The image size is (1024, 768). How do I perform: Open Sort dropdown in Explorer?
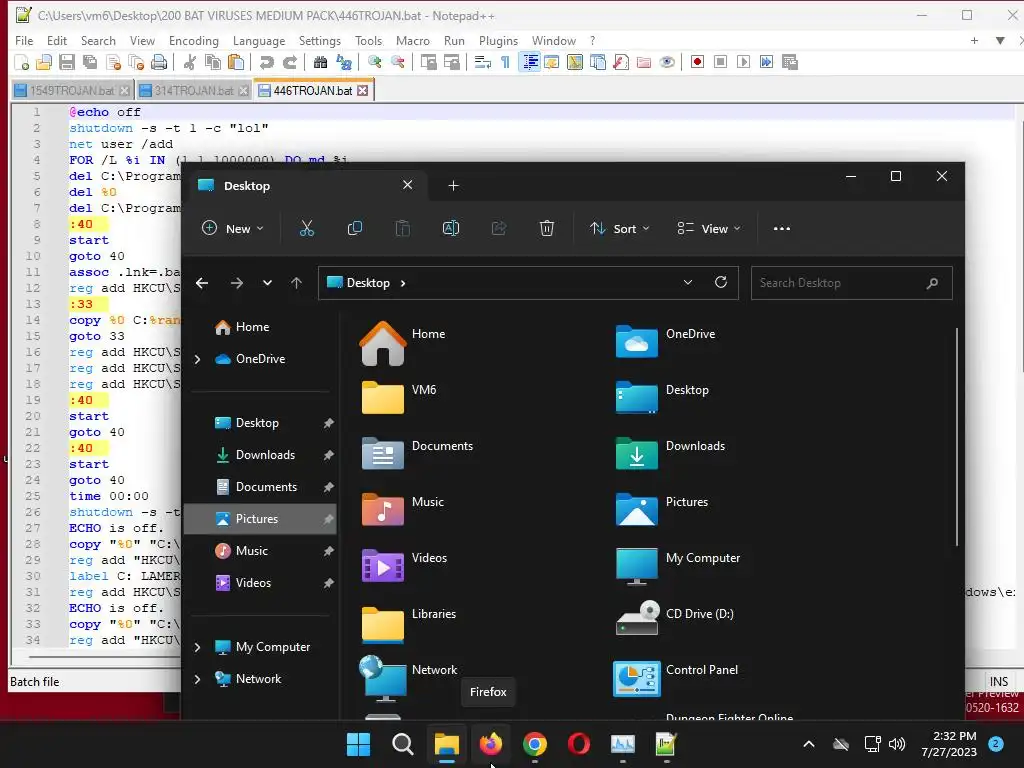[x=619, y=229]
